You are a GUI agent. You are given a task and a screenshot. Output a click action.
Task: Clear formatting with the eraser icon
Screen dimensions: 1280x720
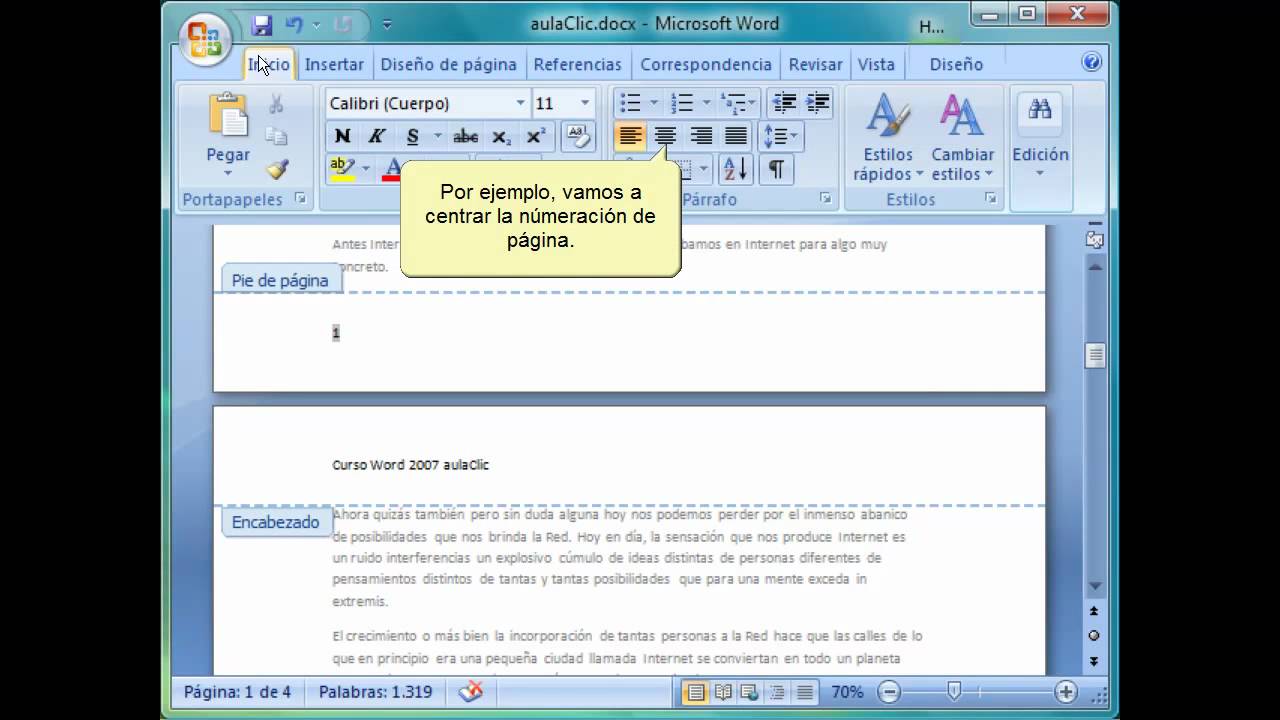coord(577,136)
